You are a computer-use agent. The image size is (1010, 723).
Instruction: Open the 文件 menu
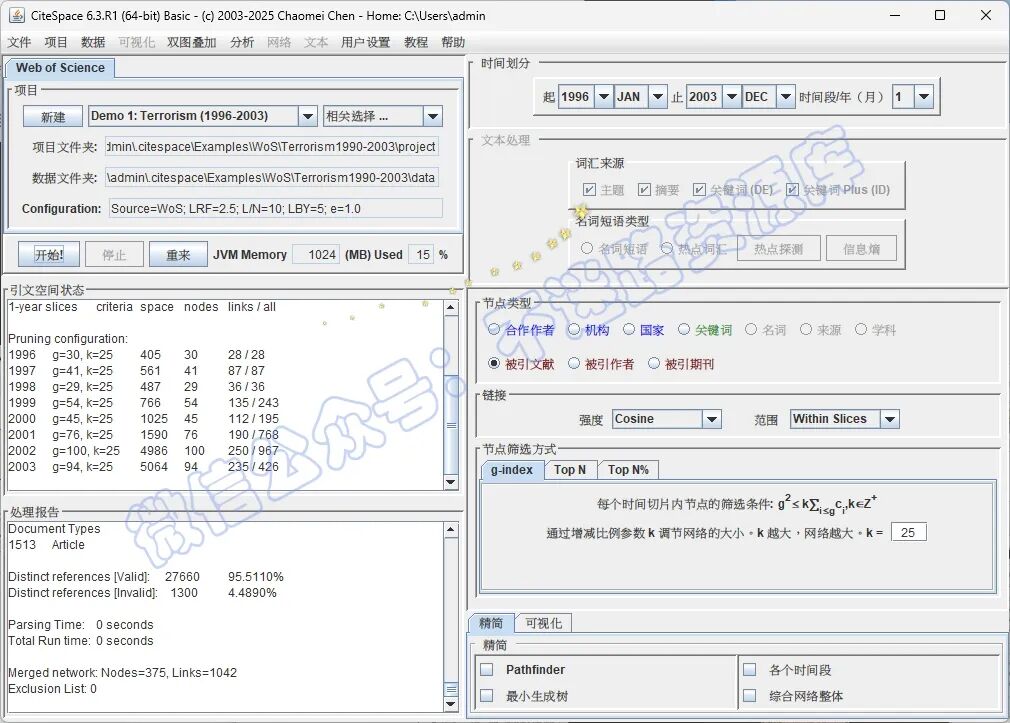[x=19, y=42]
